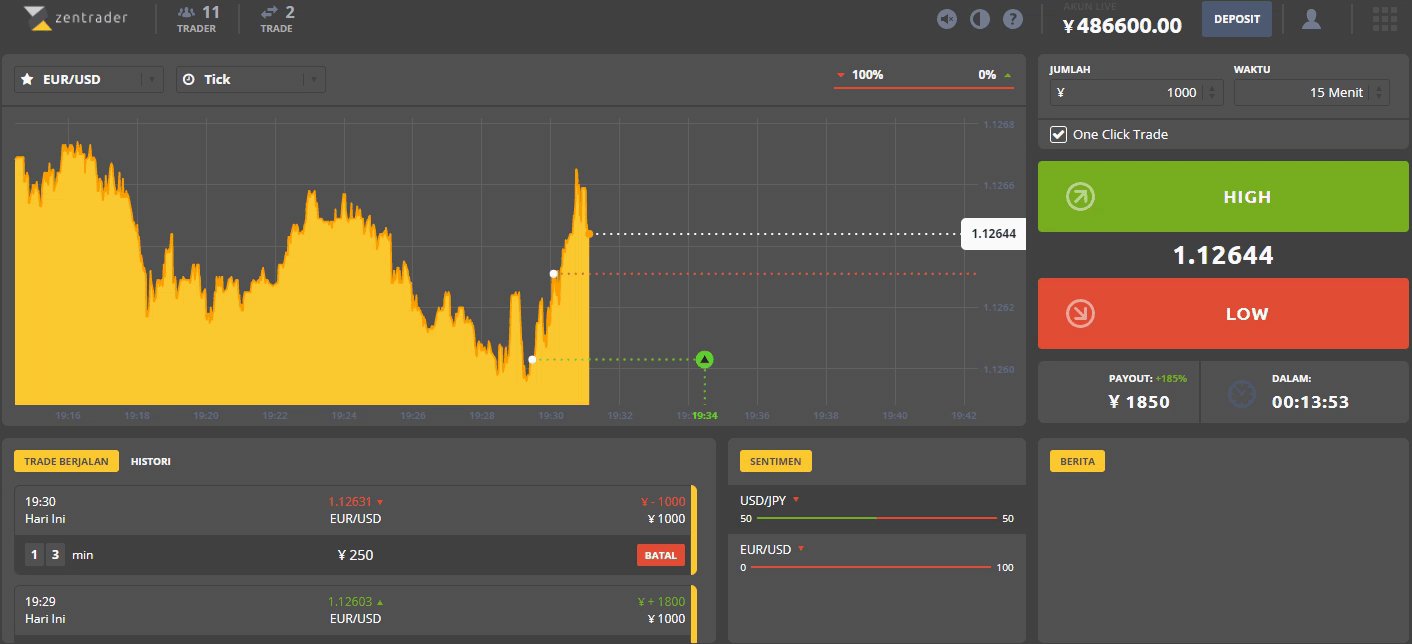Click the 19:34 expiry time label
Screen dimensions: 1412x644
(x=705, y=415)
